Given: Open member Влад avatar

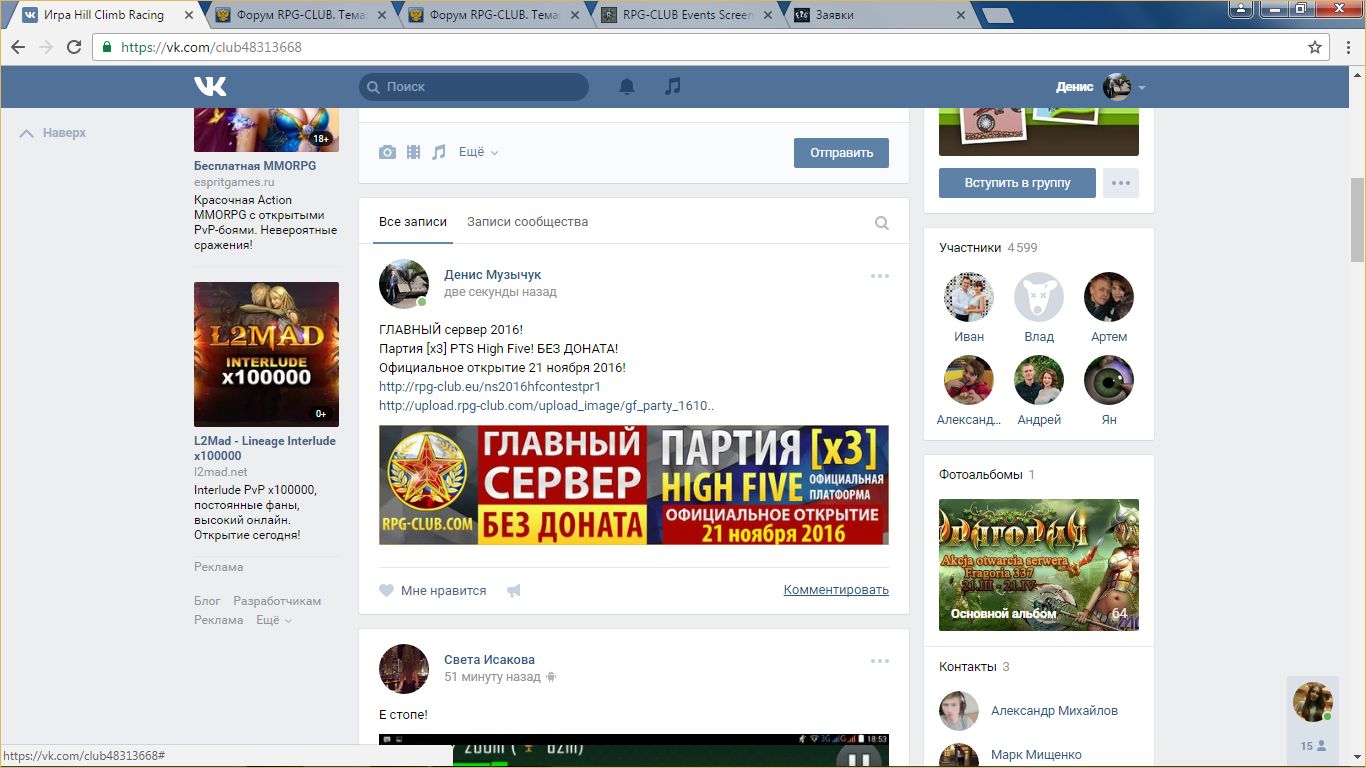Looking at the screenshot, I should coord(1039,297).
